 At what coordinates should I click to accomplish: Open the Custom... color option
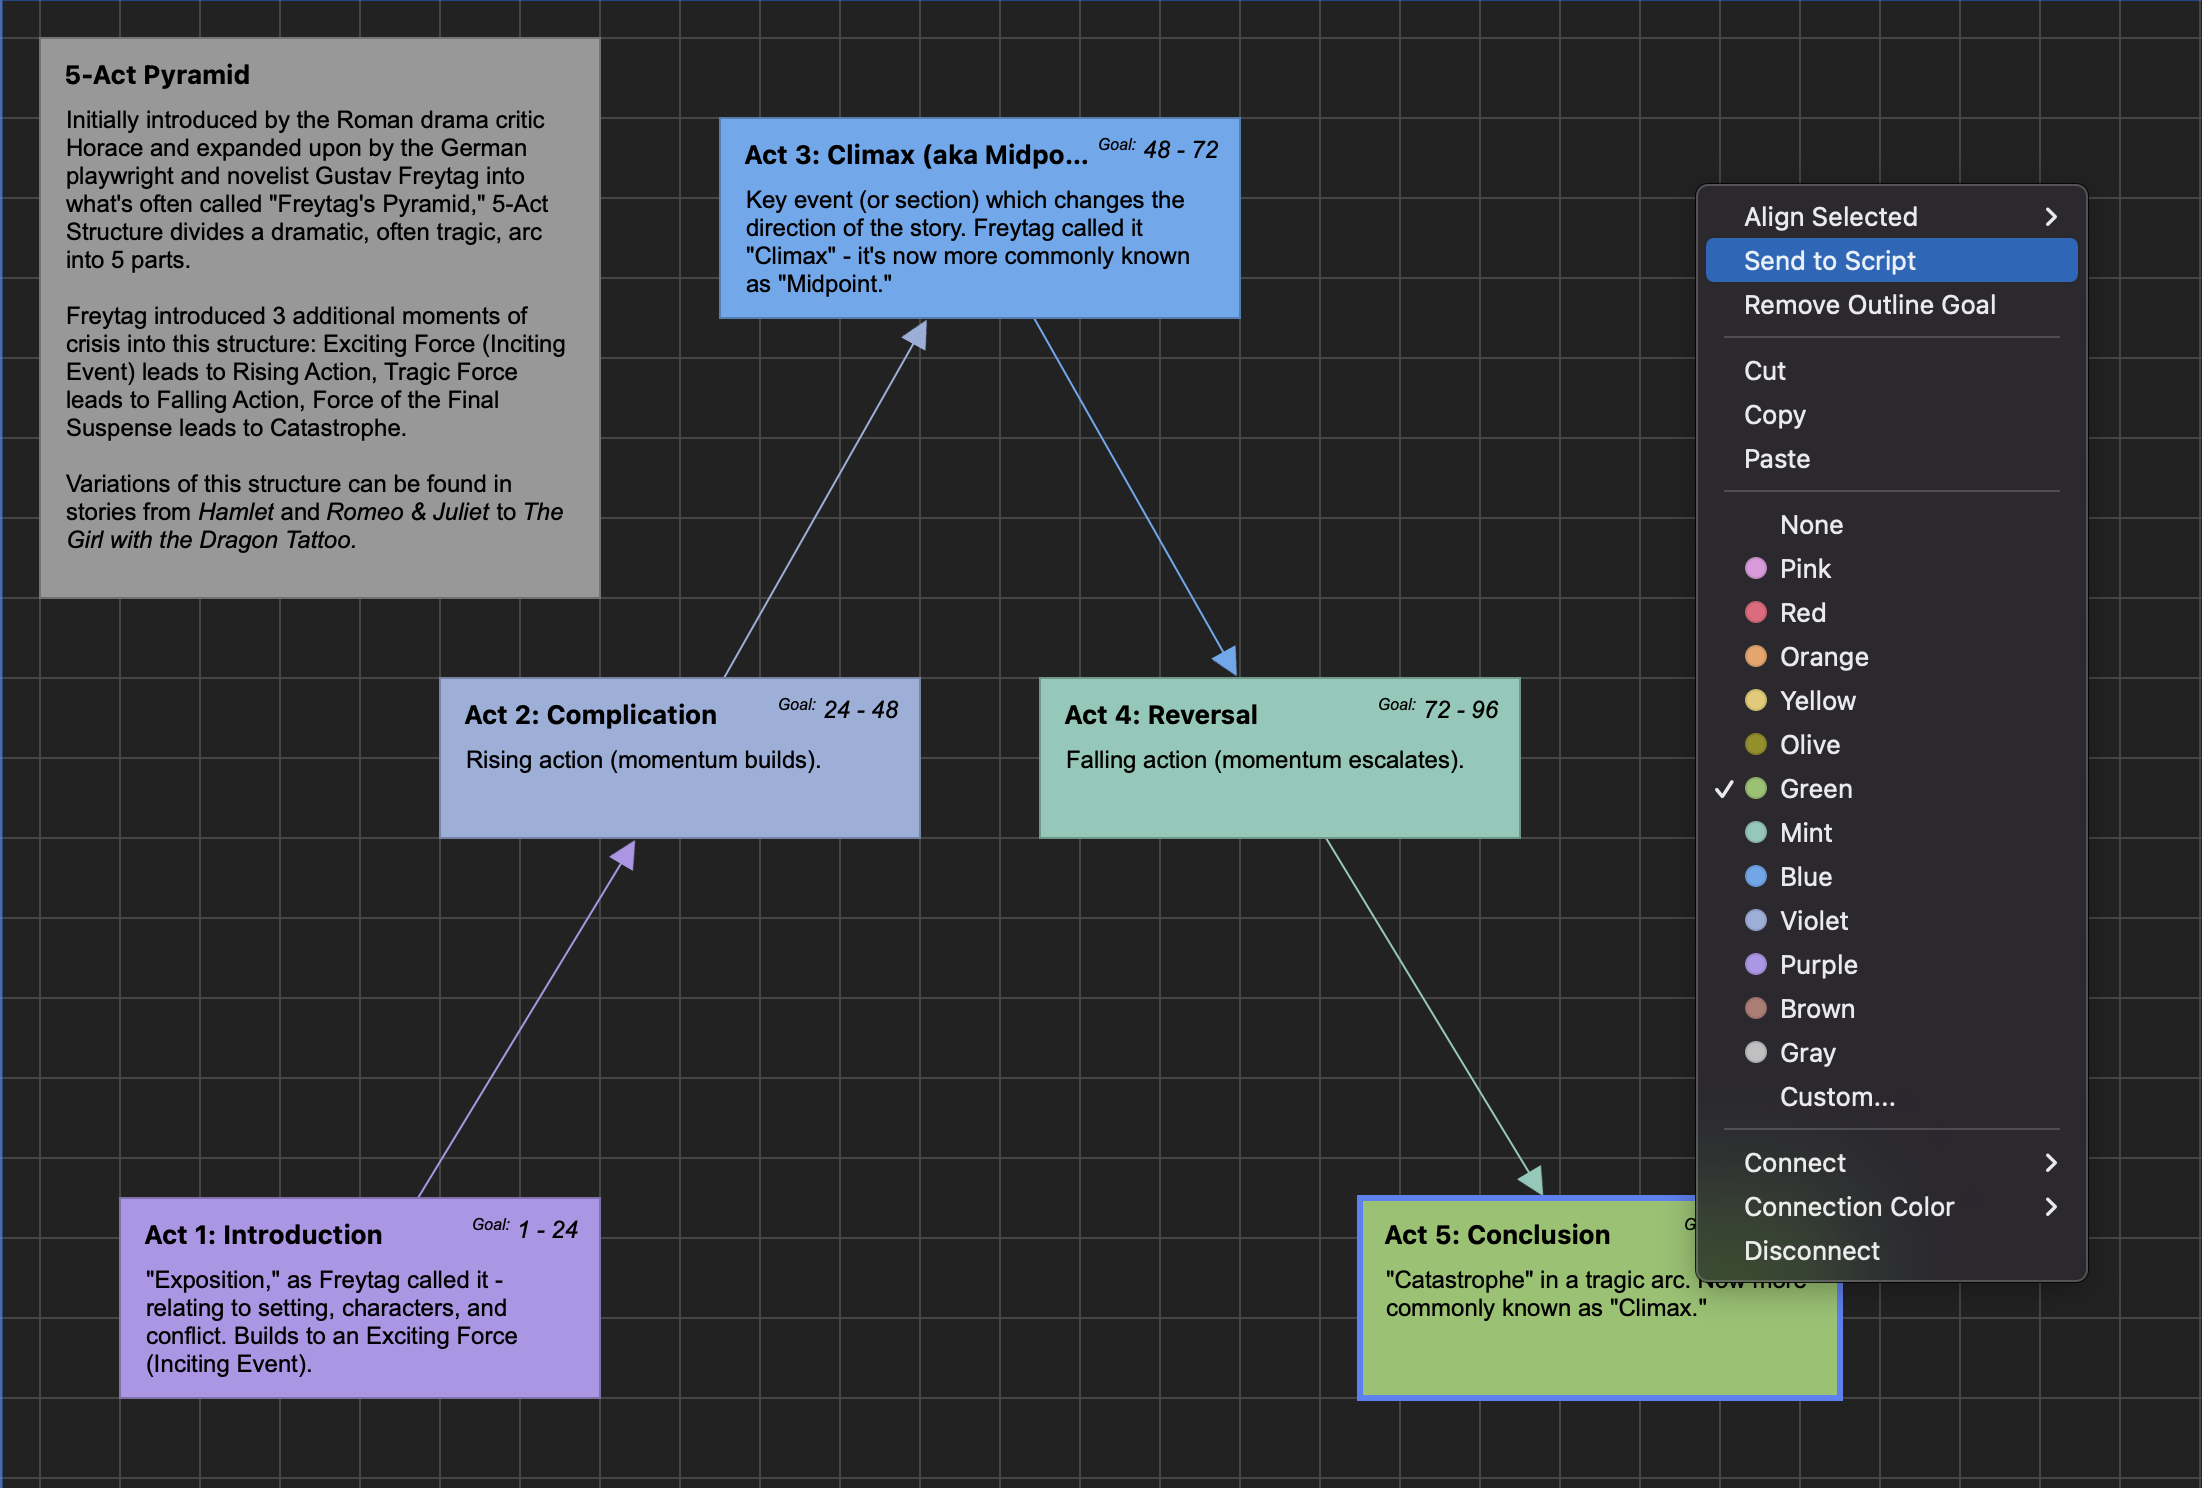tap(1837, 1097)
